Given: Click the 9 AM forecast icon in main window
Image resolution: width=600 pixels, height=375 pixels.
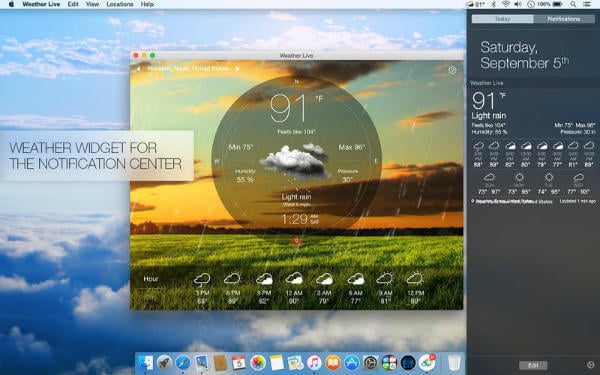Looking at the screenshot, I should pos(385,278).
